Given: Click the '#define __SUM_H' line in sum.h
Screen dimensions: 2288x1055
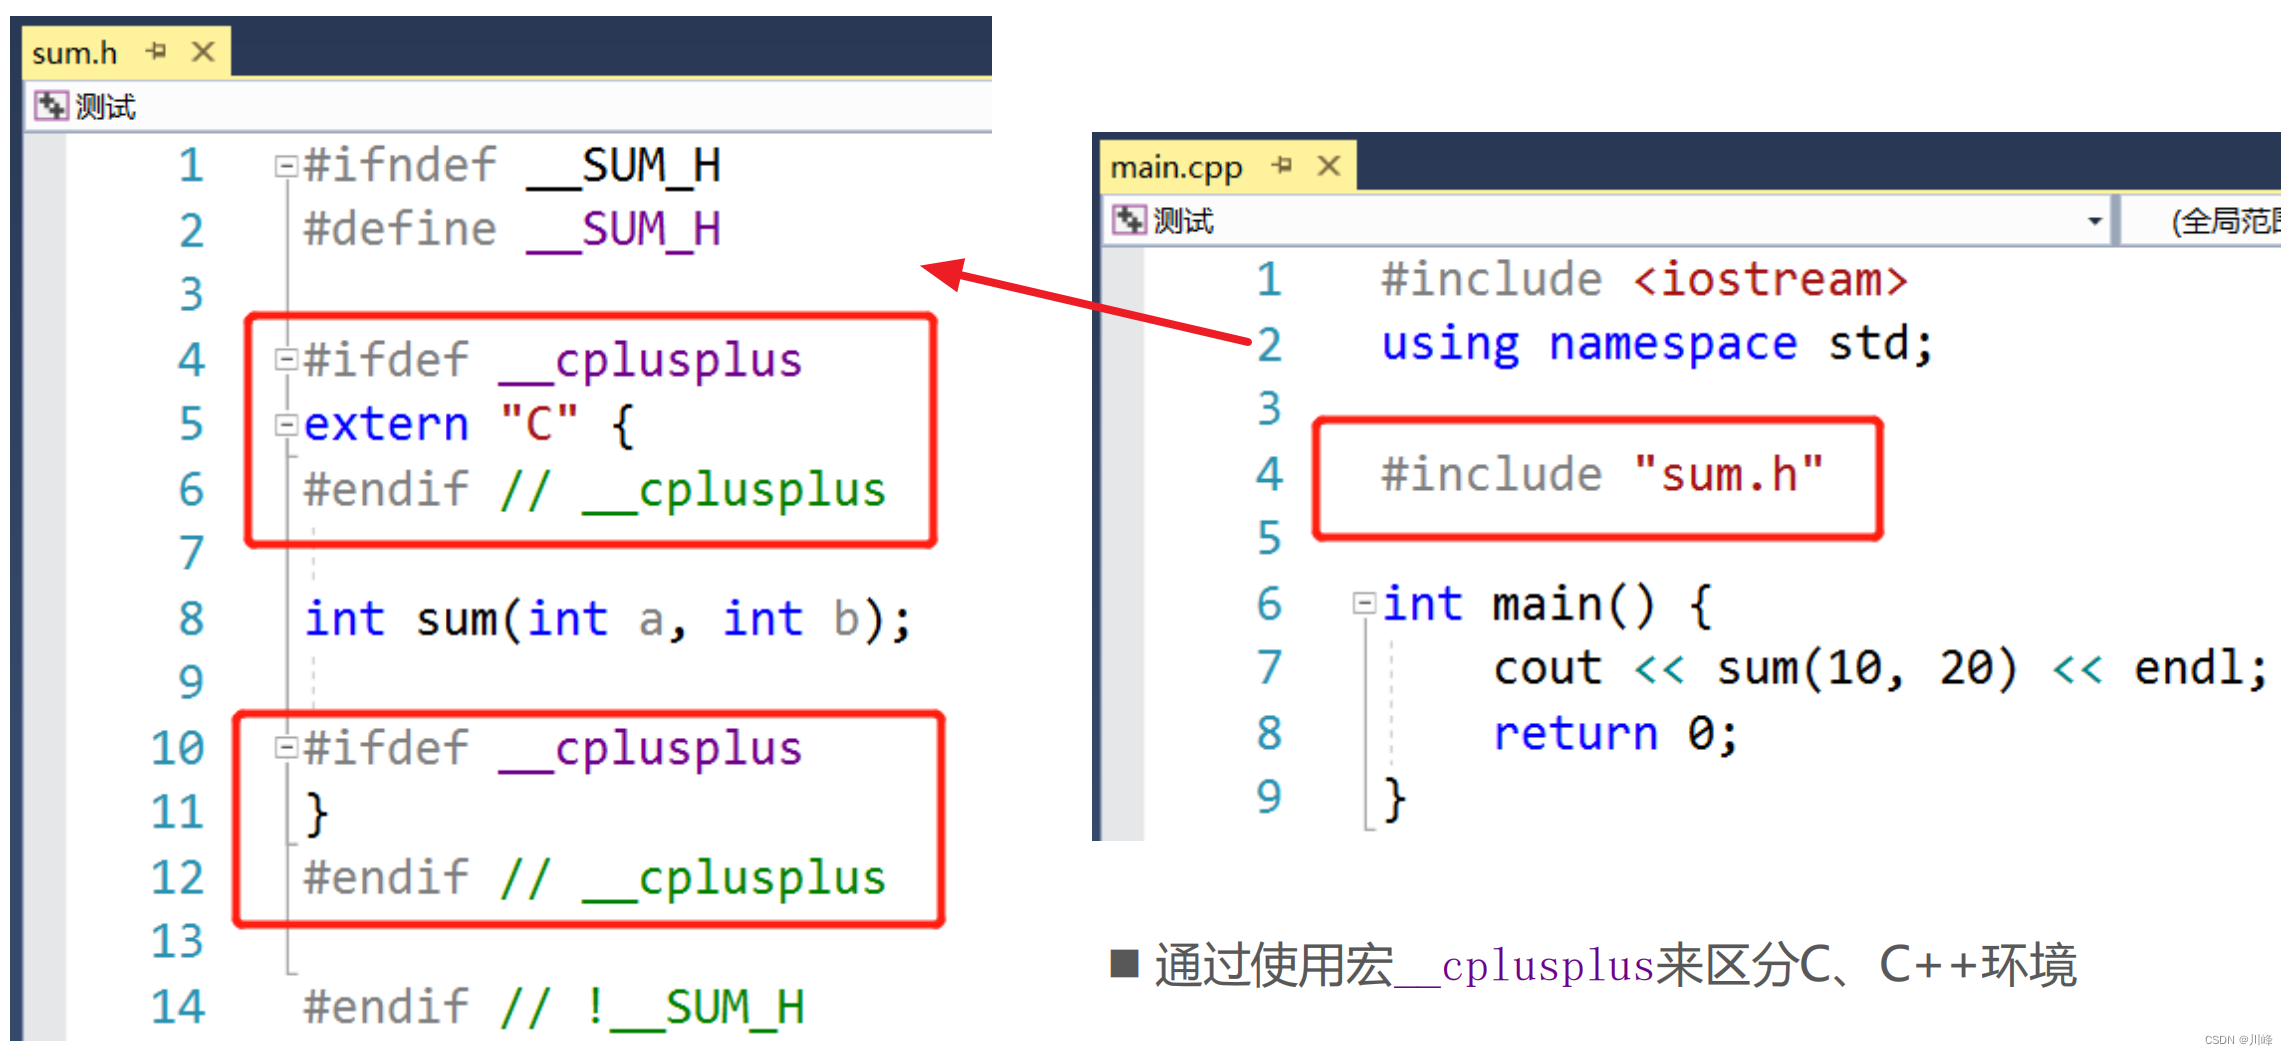Looking at the screenshot, I should pos(512,230).
